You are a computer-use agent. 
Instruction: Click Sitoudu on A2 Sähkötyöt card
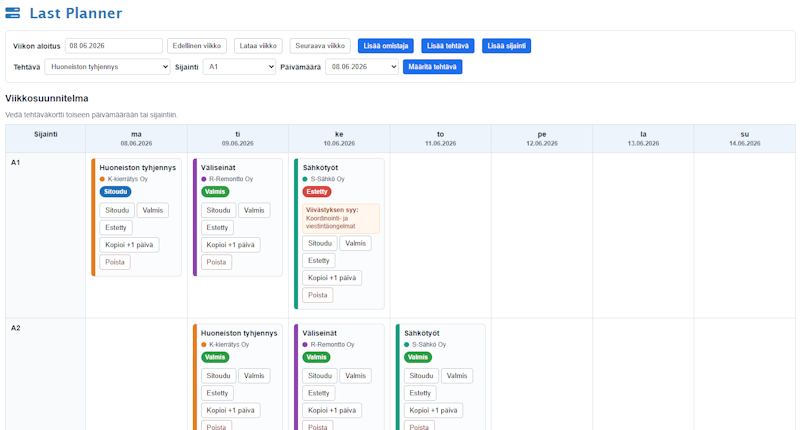click(x=421, y=376)
